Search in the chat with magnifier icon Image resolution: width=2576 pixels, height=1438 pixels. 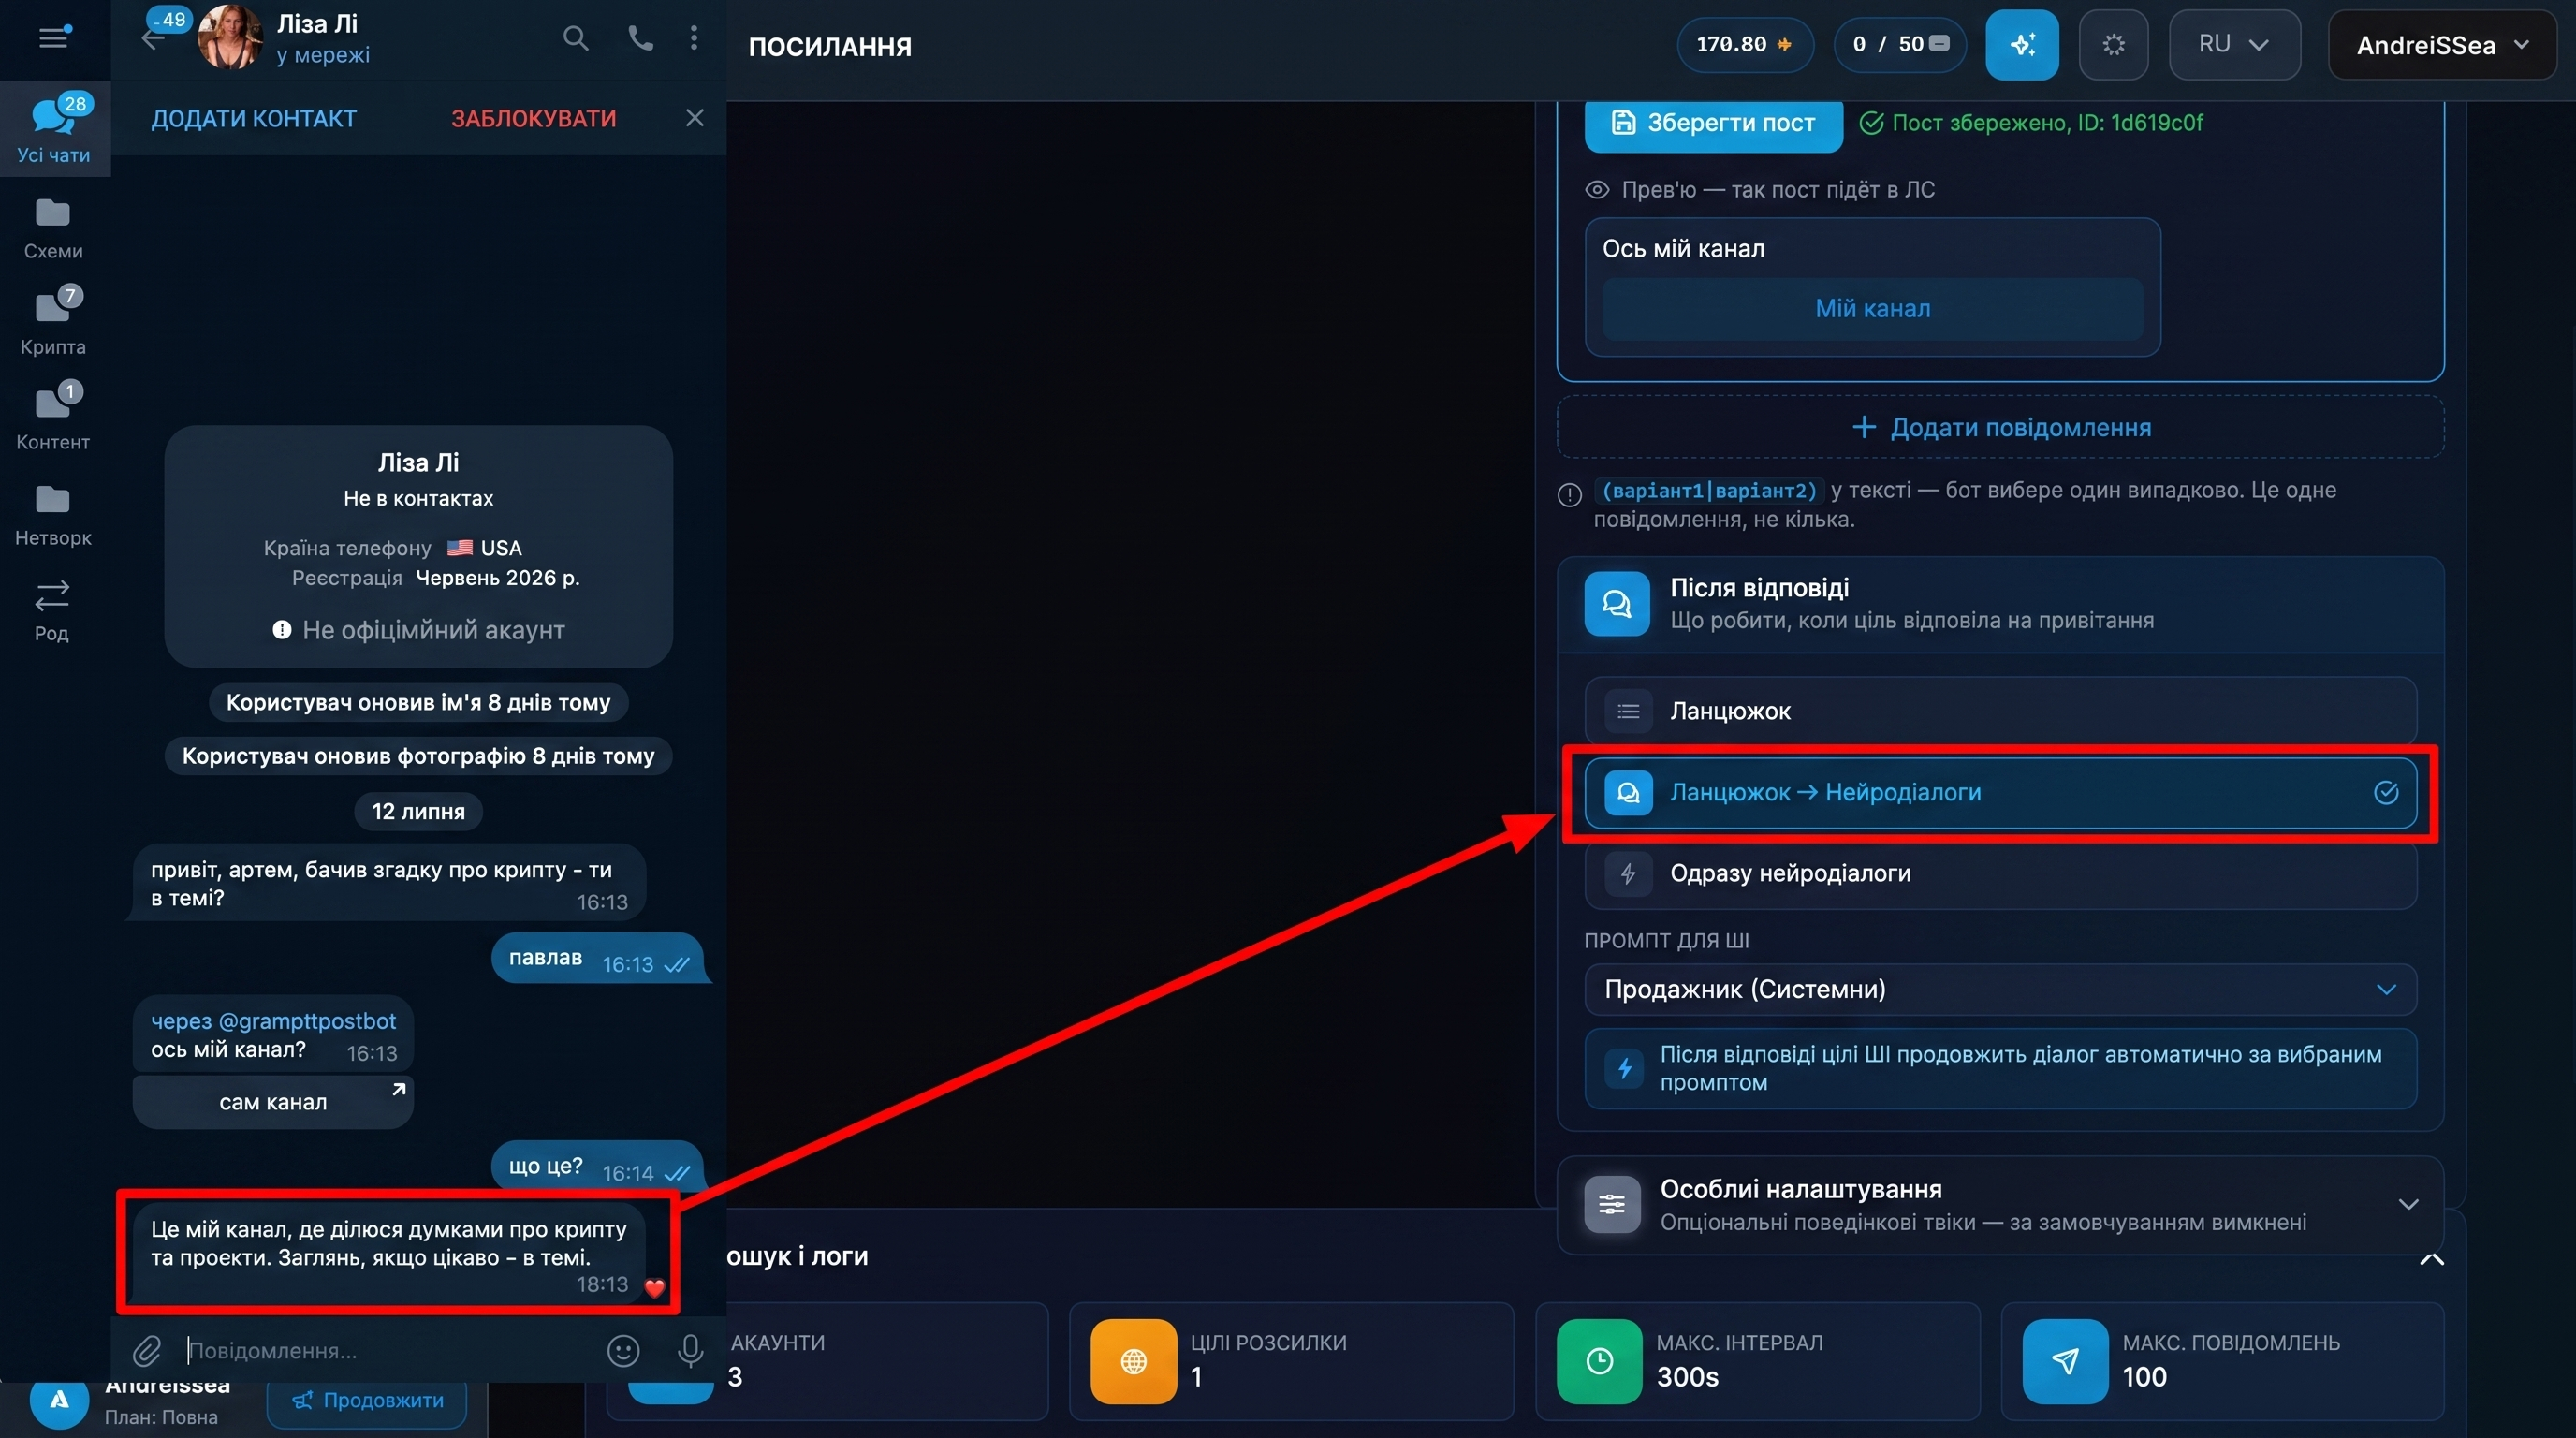tap(575, 38)
